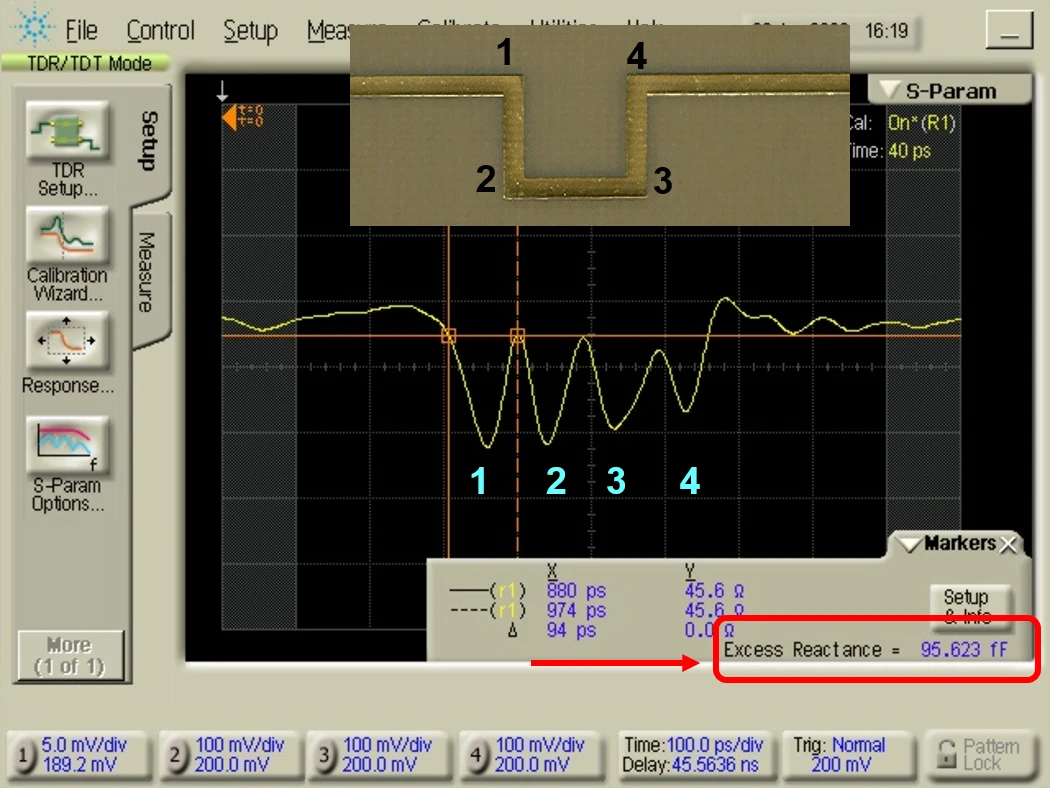
Task: Click channel 4 scale 100 mV/div
Action: pos(540,745)
